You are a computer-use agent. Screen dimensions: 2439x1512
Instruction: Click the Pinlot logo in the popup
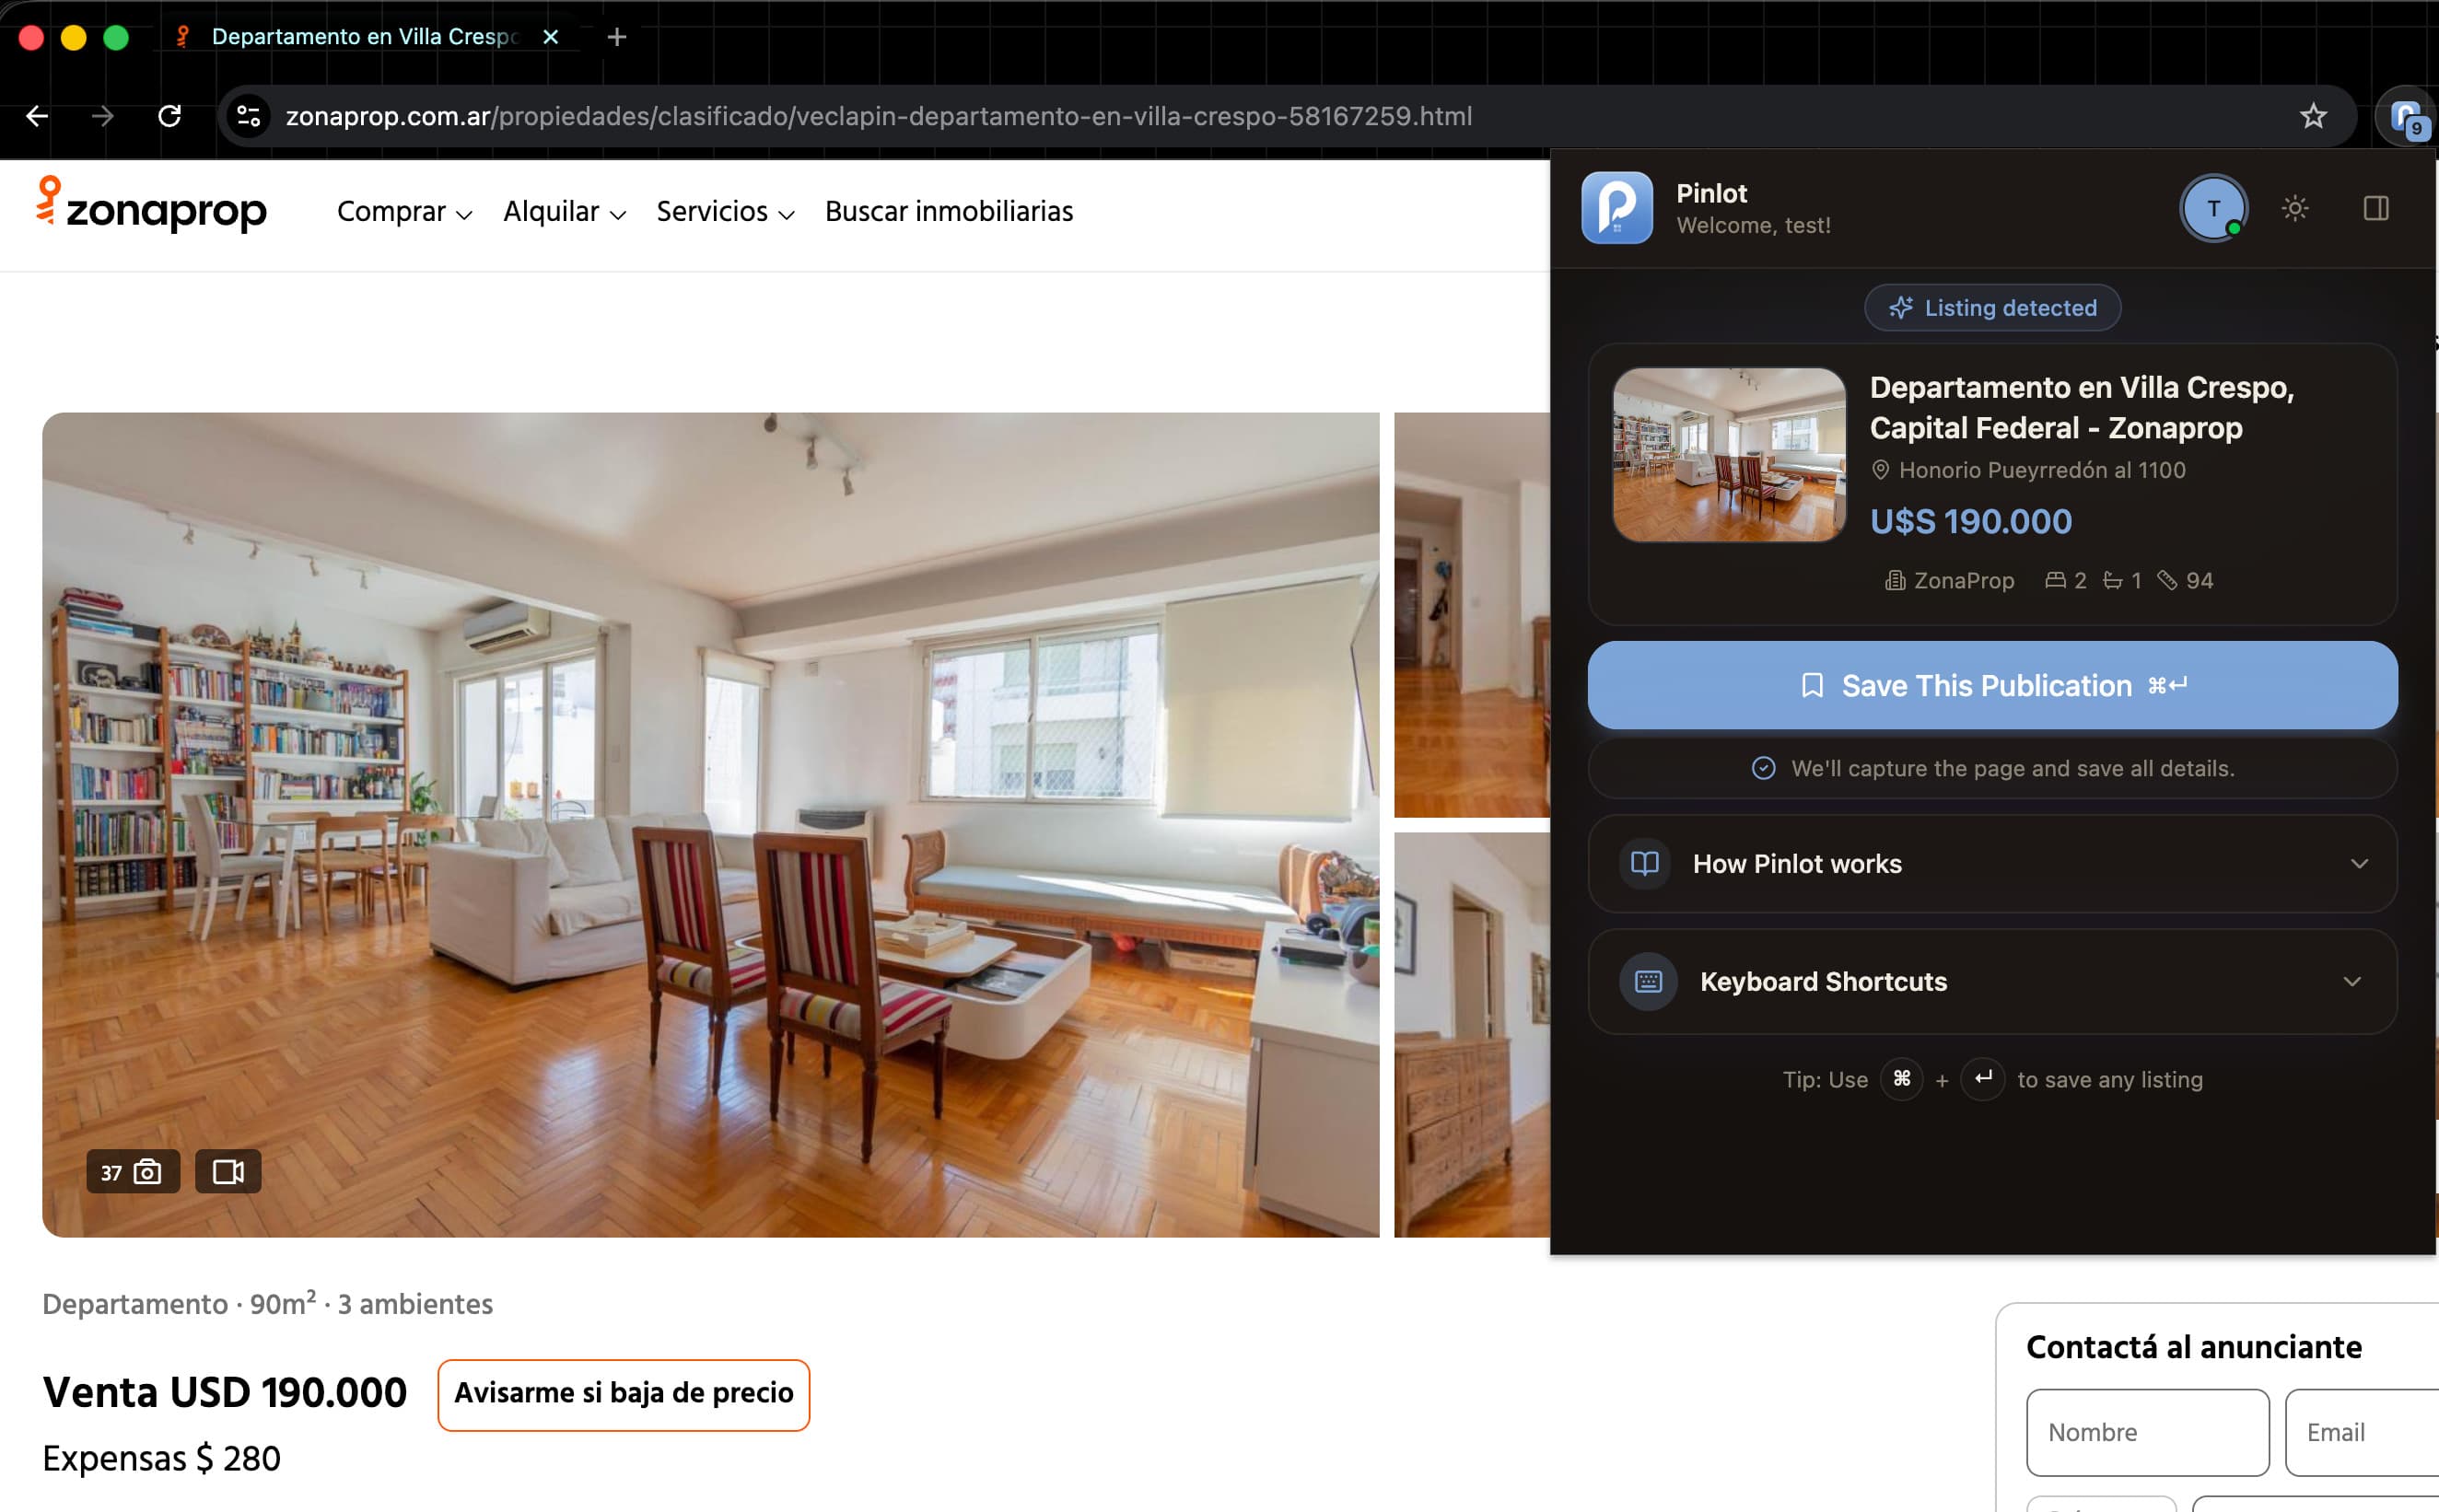coord(1617,208)
